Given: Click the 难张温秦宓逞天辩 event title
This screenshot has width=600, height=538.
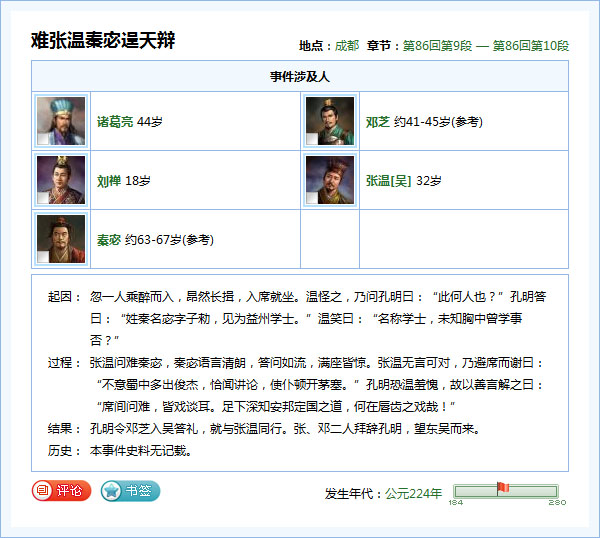Looking at the screenshot, I should tap(104, 41).
